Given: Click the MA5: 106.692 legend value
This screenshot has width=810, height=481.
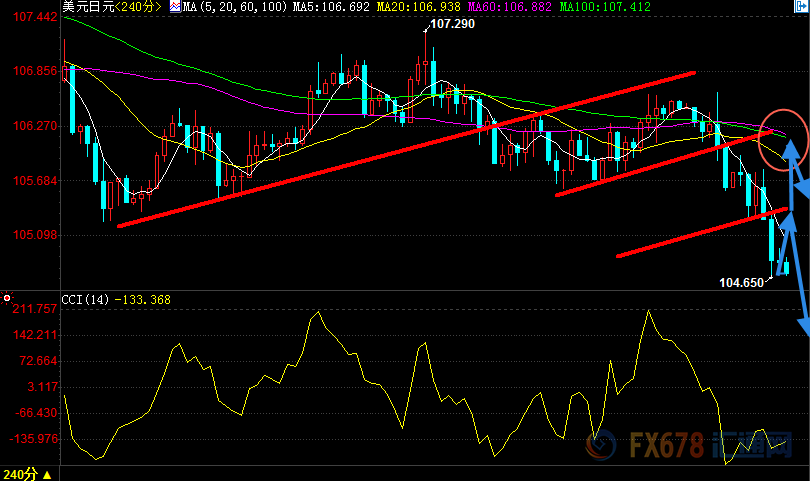Looking at the screenshot, I should (x=330, y=7).
